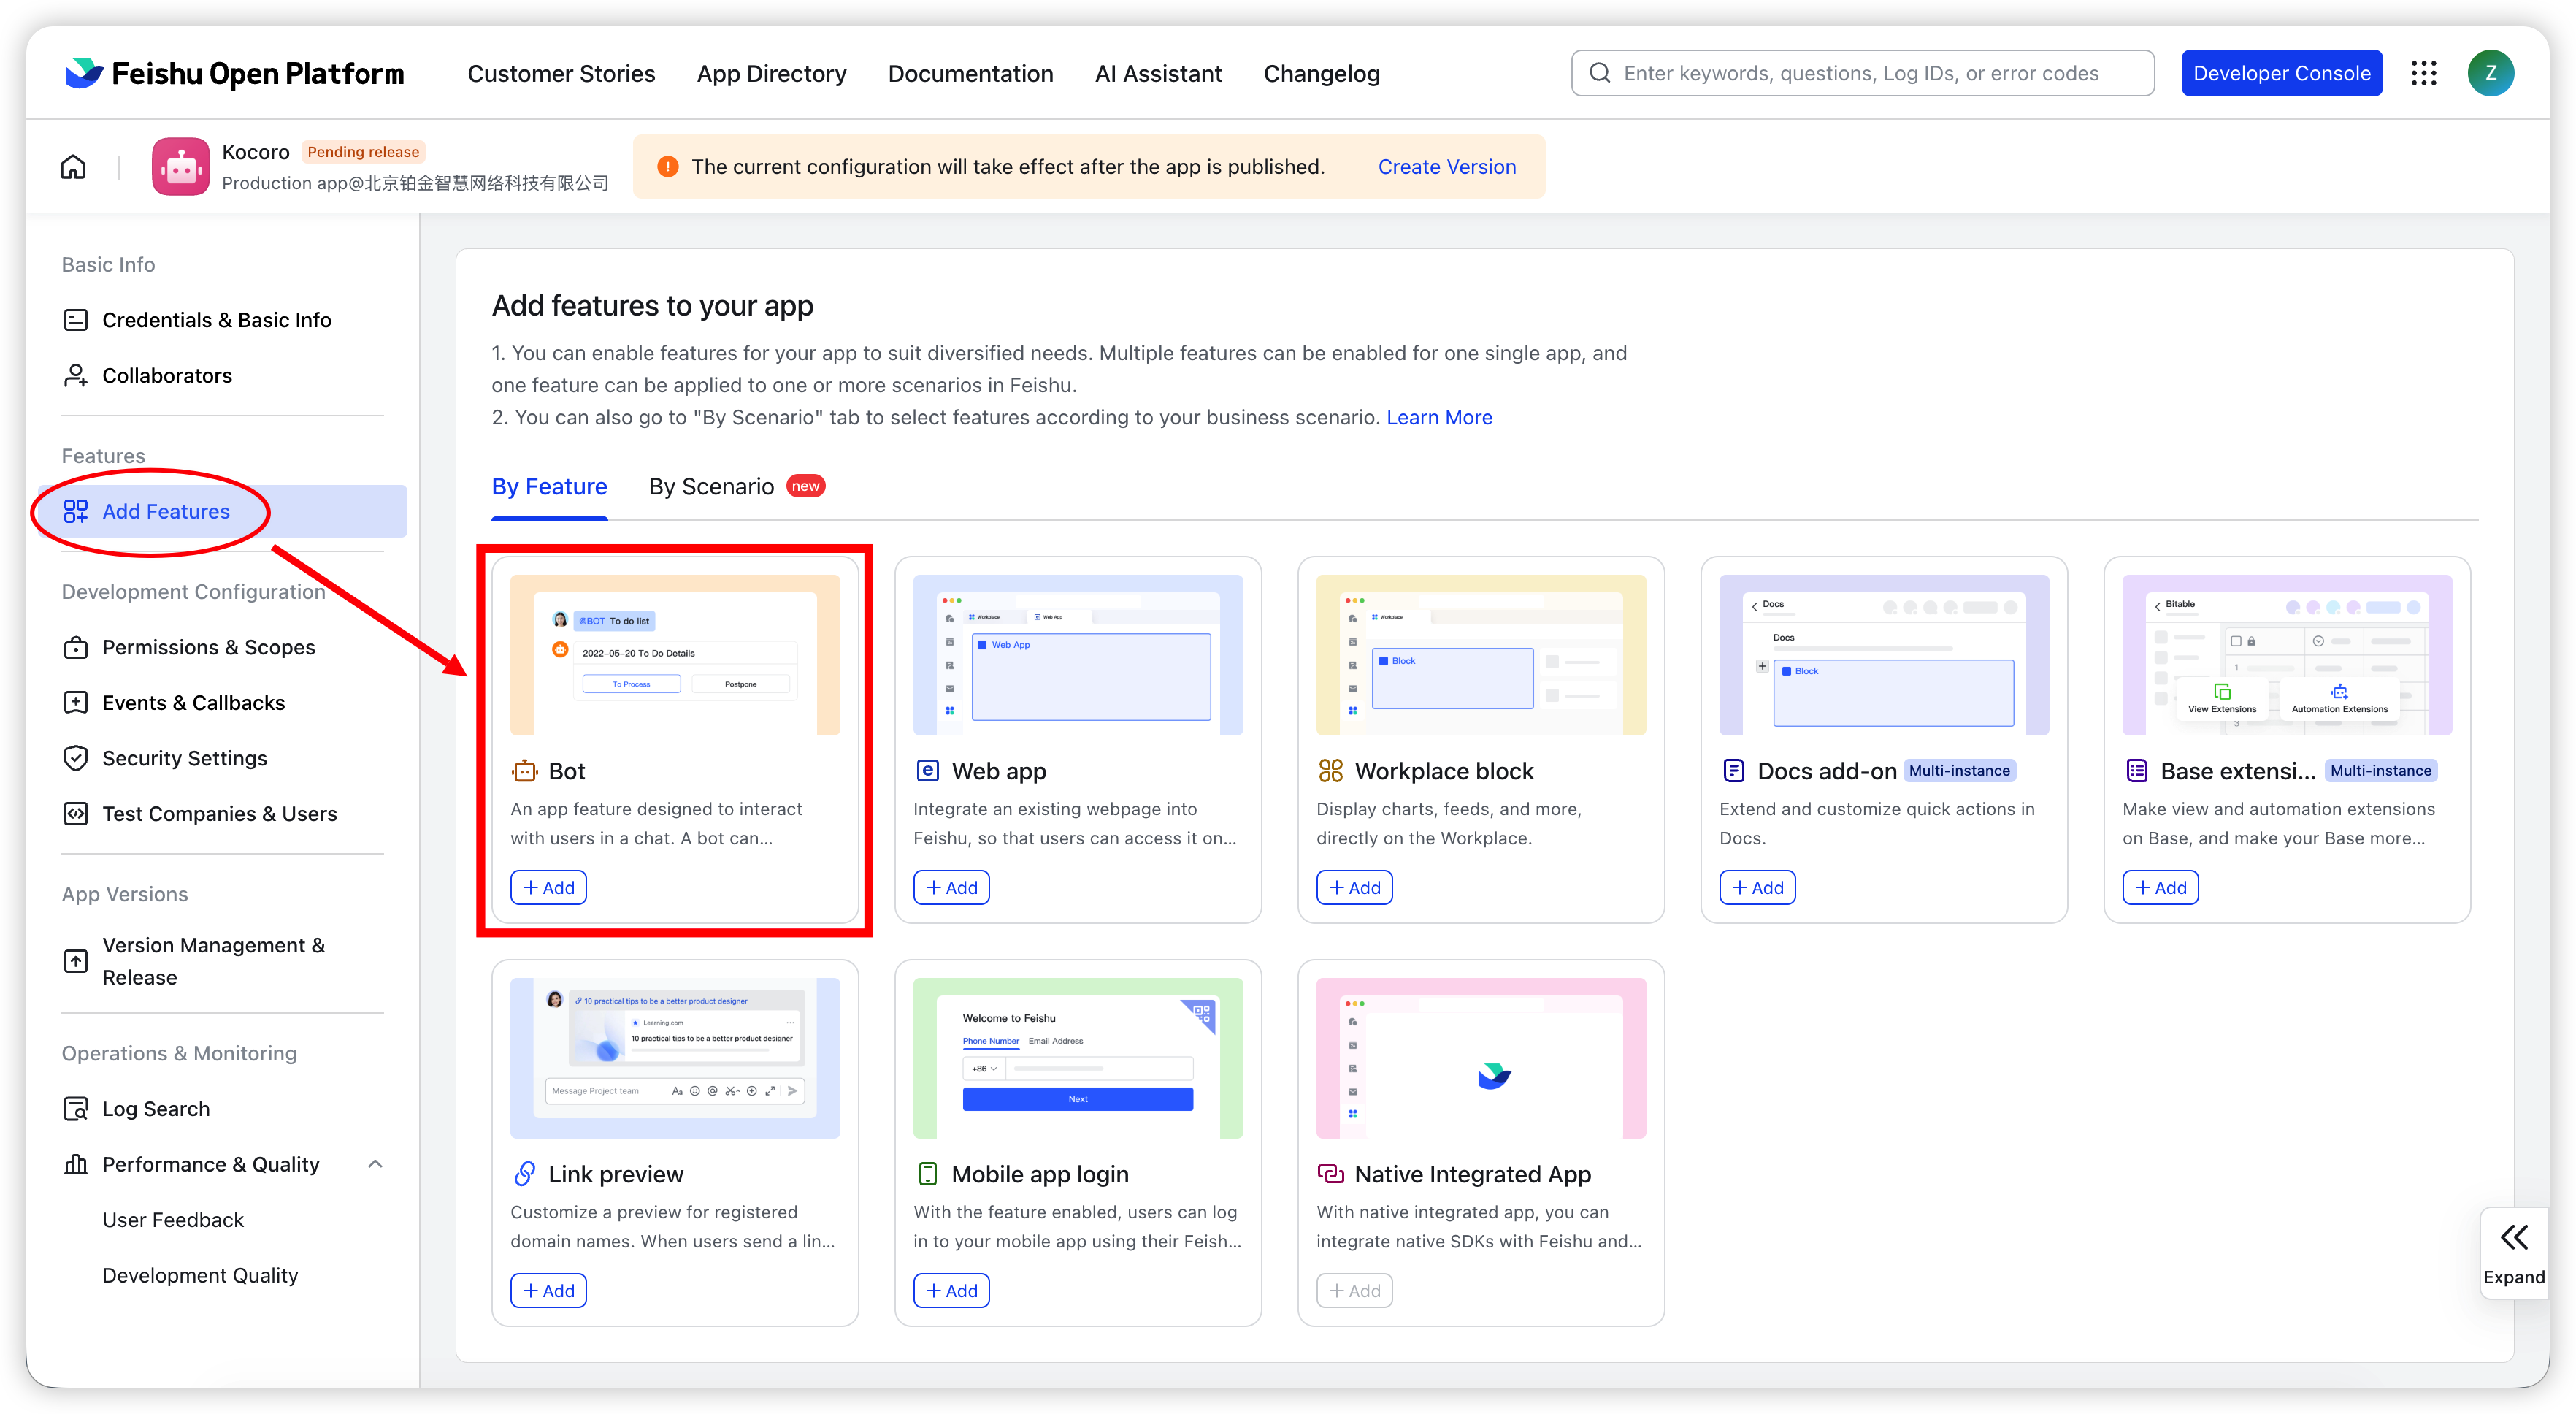This screenshot has width=2576, height=1414.
Task: Add the Web app feature
Action: tap(951, 887)
